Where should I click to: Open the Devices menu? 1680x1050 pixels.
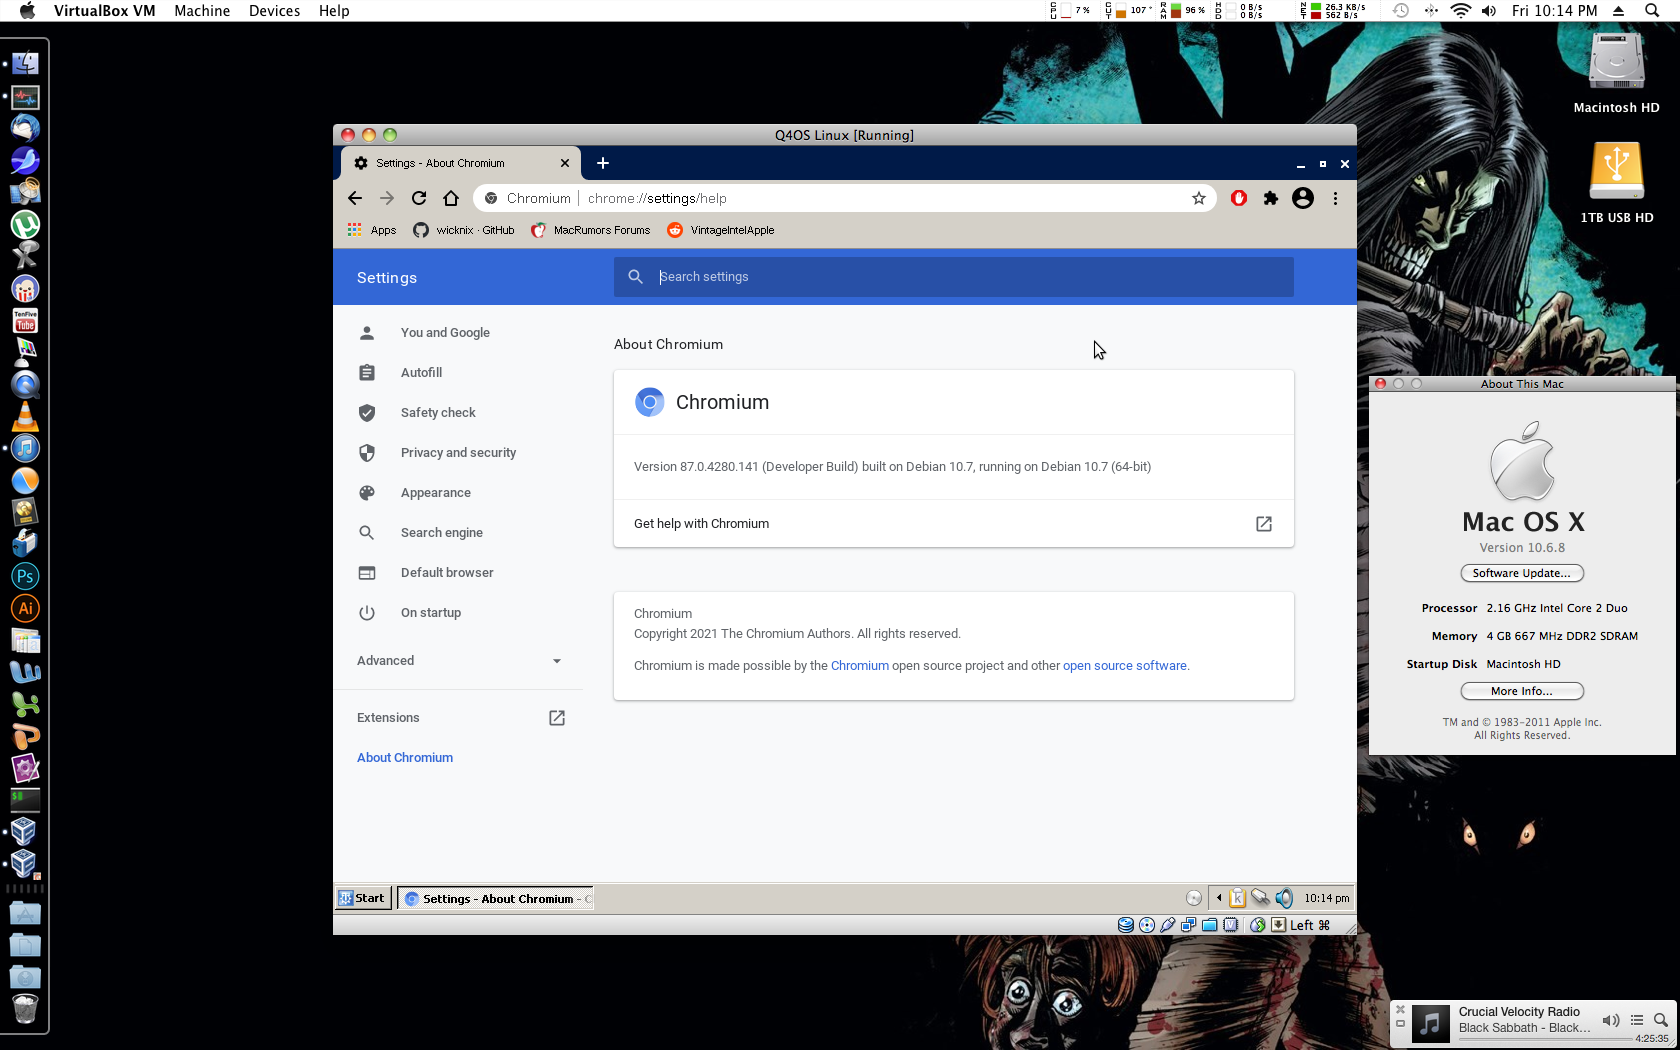click(275, 11)
